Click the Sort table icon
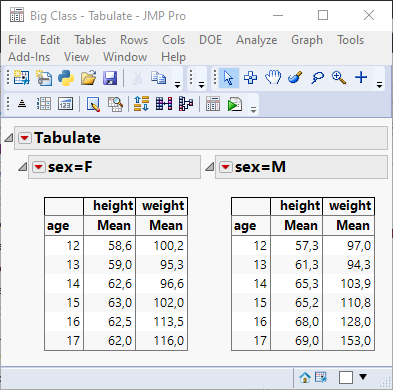Viewport: 393px width, 390px height. [x=141, y=104]
